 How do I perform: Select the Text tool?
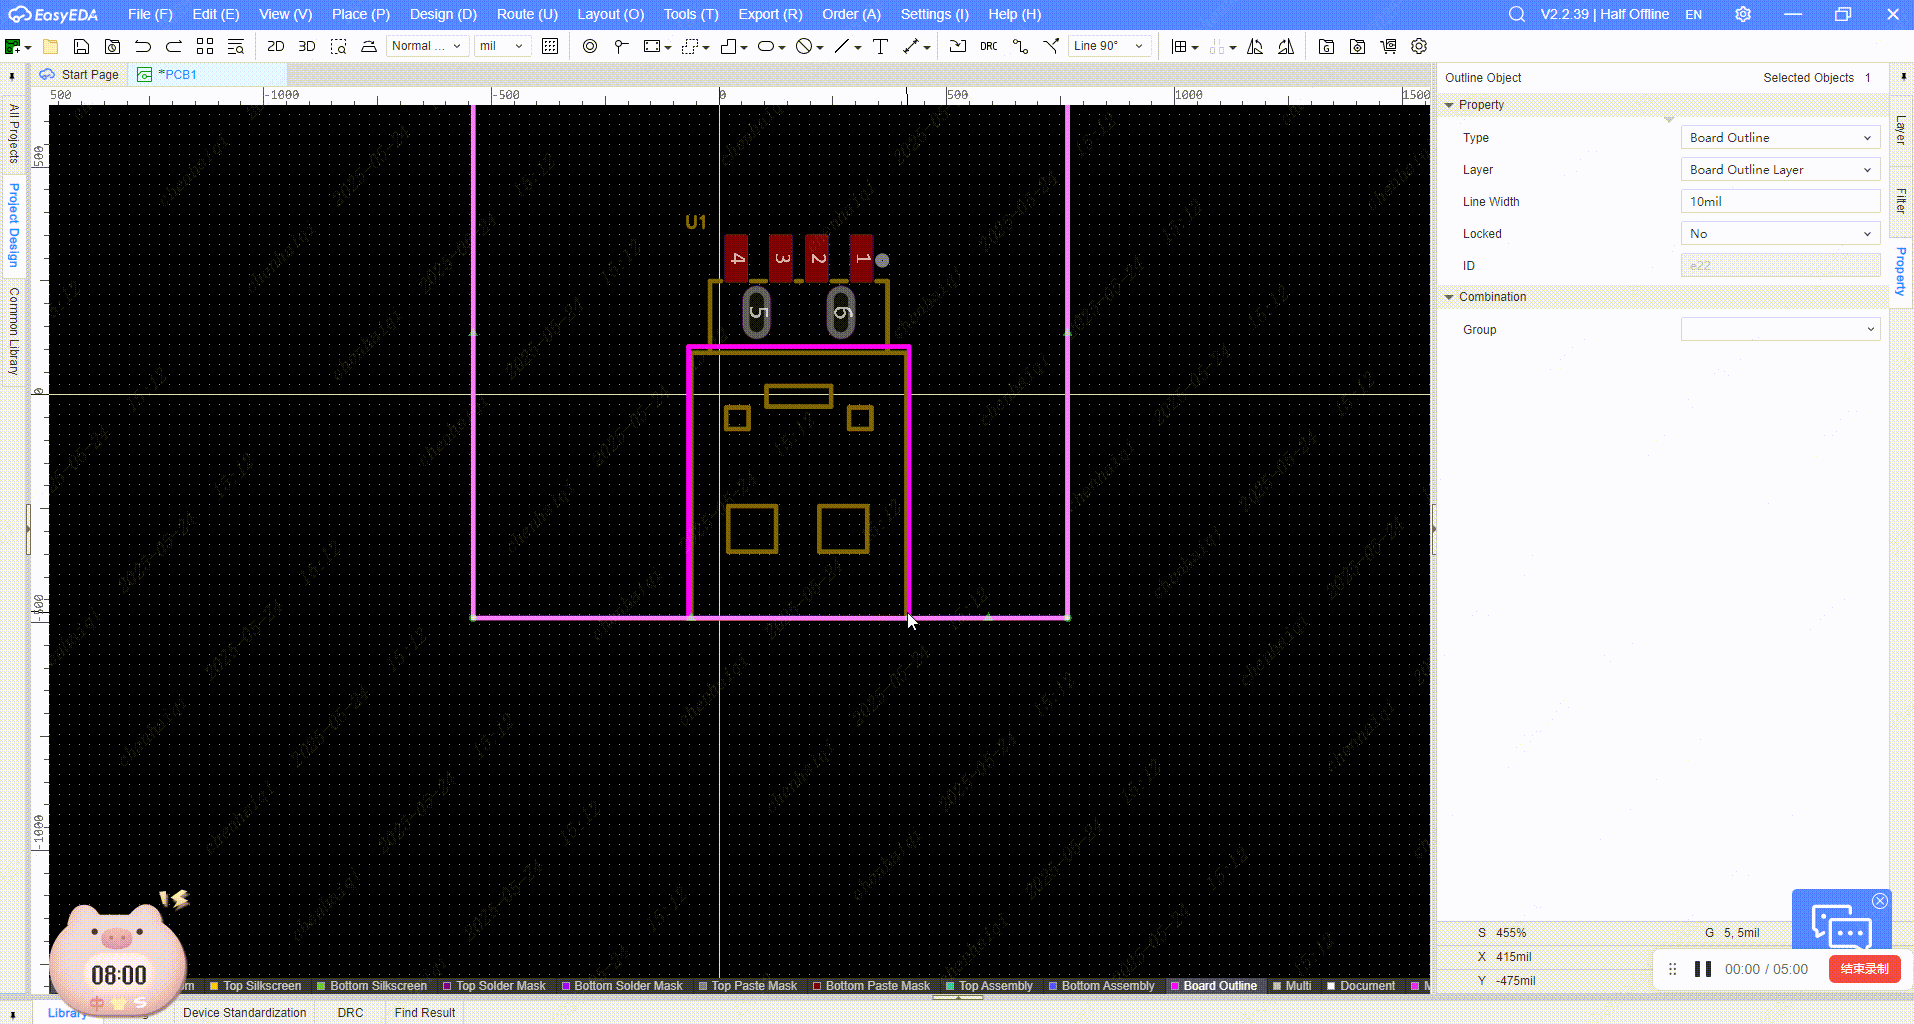tap(880, 46)
